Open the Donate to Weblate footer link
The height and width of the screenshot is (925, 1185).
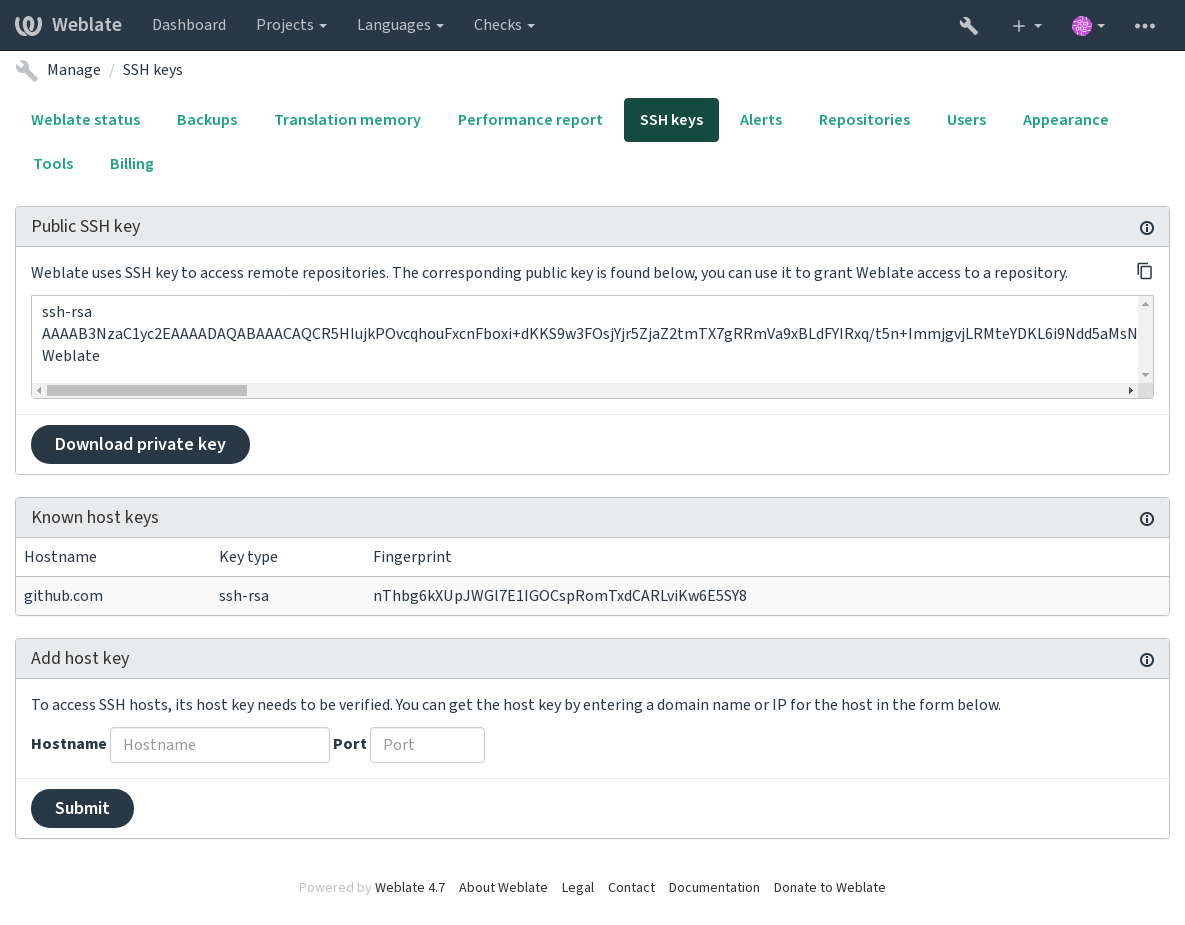[829, 887]
